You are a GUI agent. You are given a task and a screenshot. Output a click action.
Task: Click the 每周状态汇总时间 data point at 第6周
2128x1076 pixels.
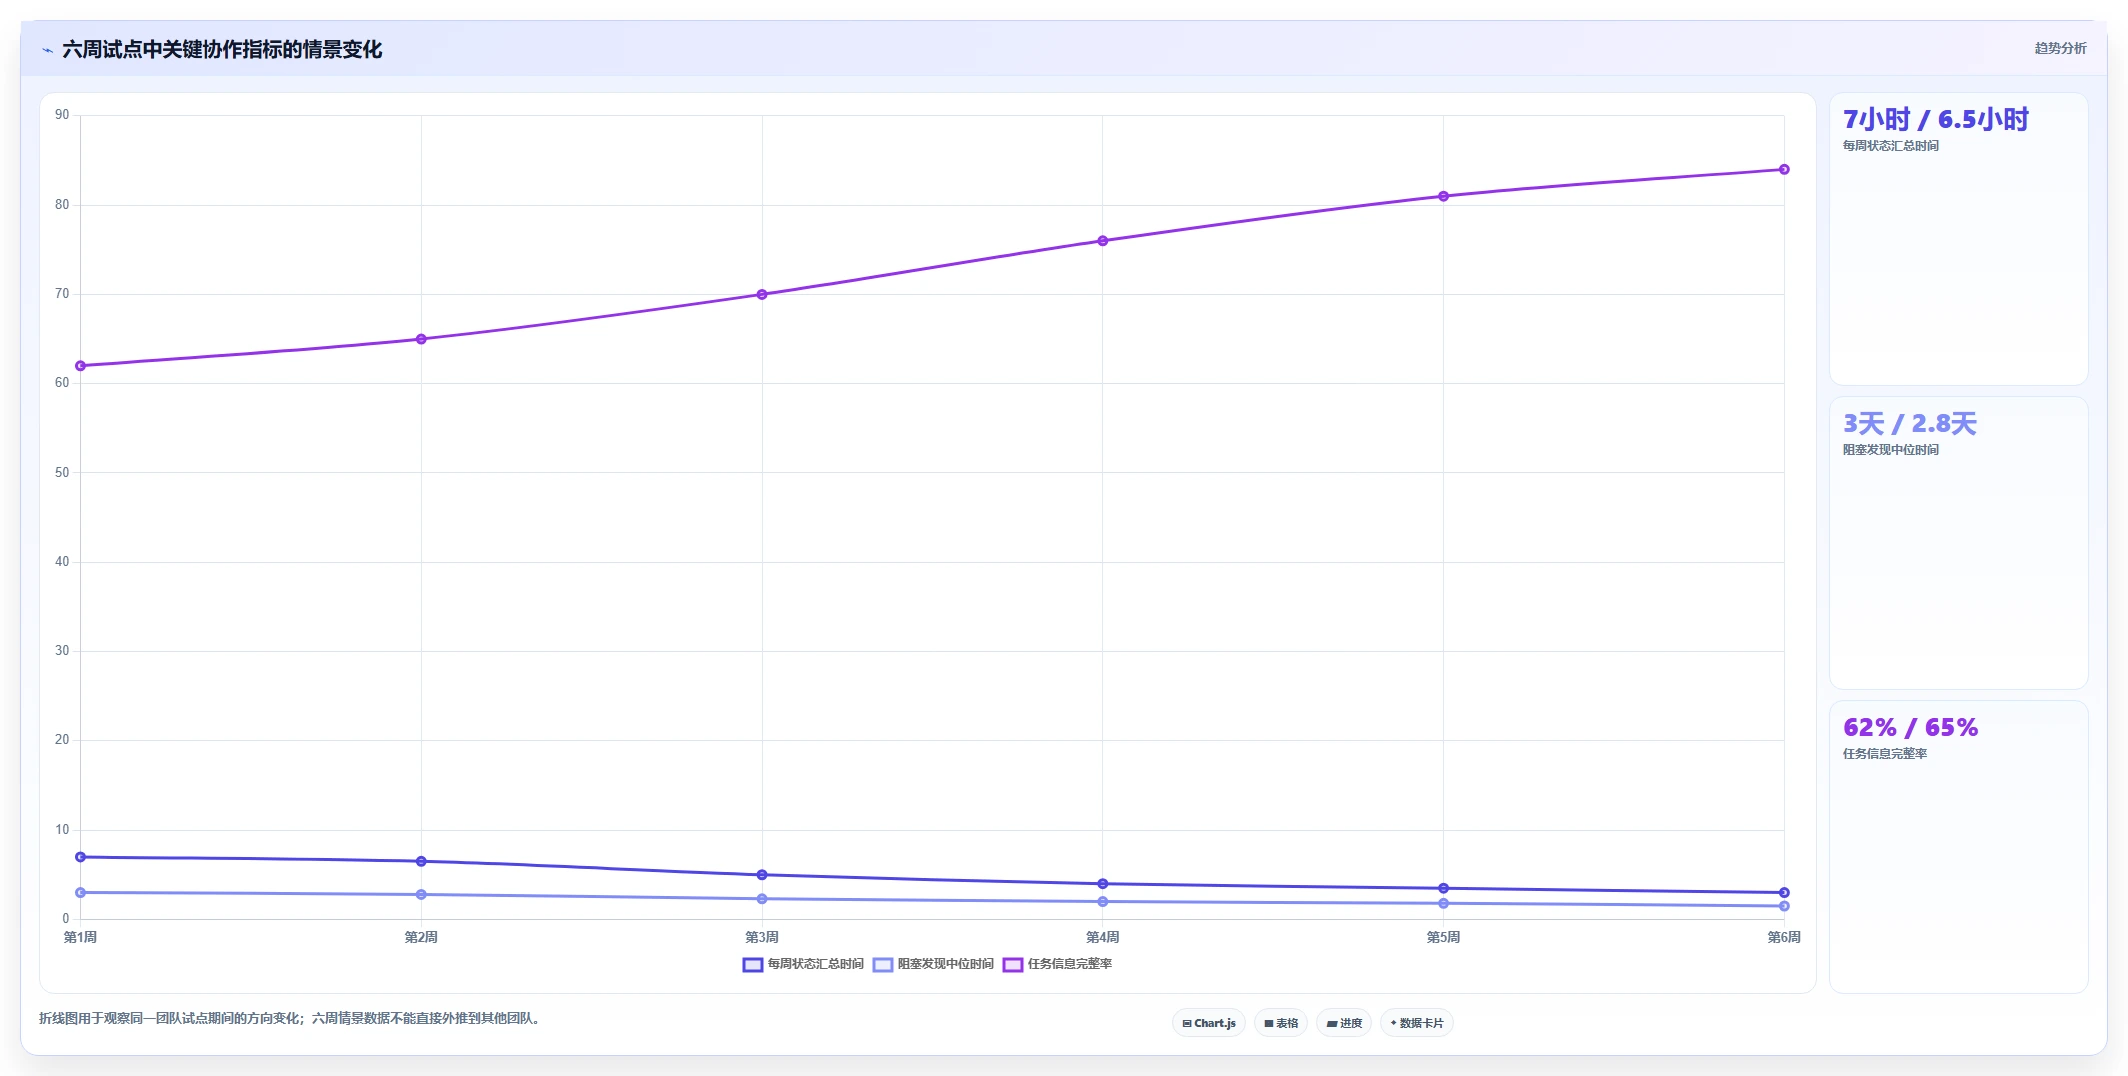click(x=1784, y=892)
